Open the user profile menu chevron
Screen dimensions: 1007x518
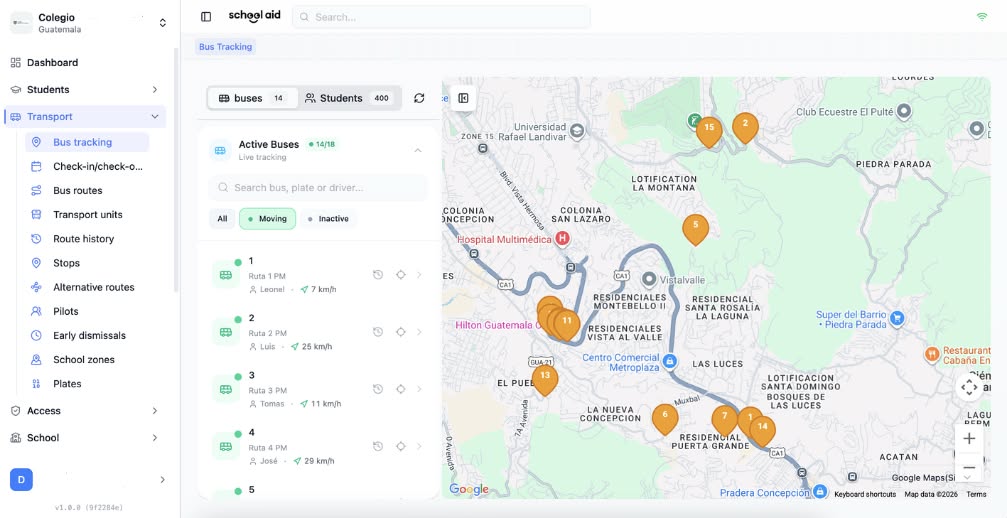(162, 479)
